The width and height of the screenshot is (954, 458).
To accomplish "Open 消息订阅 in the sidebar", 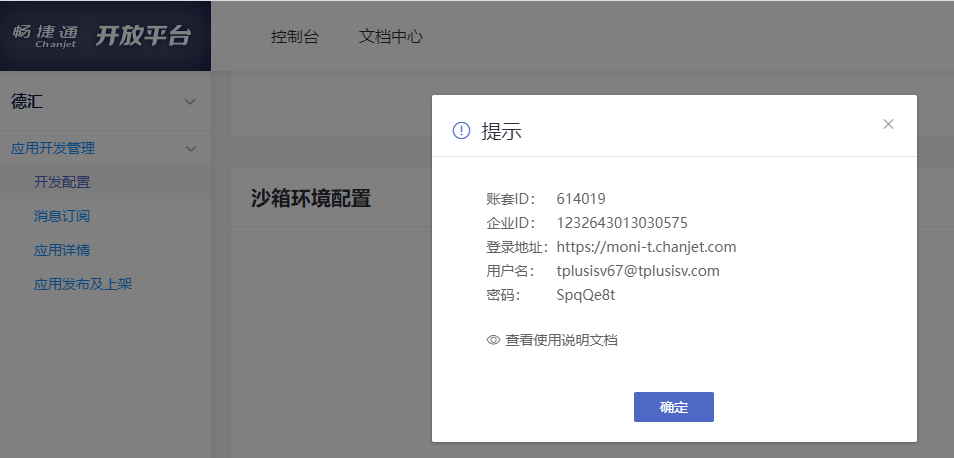I will (x=62, y=216).
